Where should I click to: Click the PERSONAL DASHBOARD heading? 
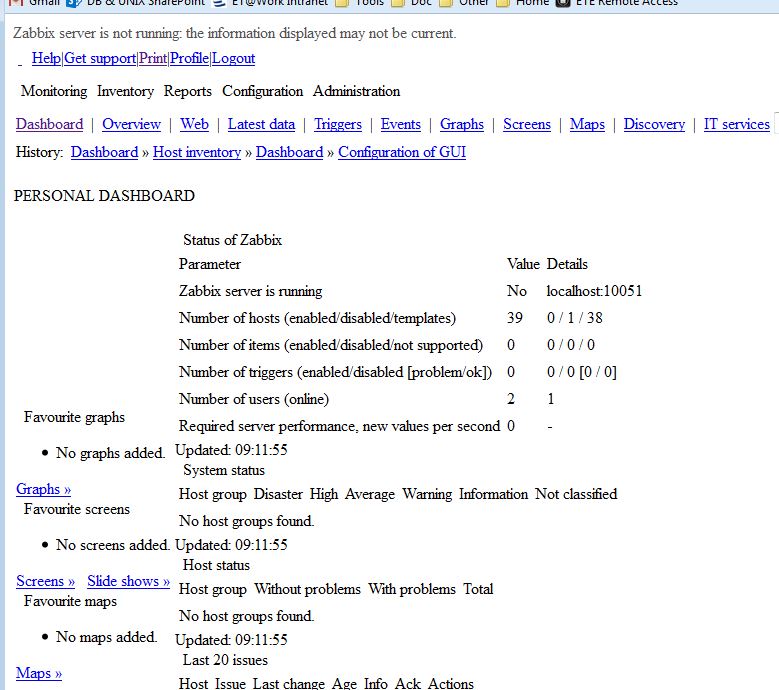pos(104,196)
